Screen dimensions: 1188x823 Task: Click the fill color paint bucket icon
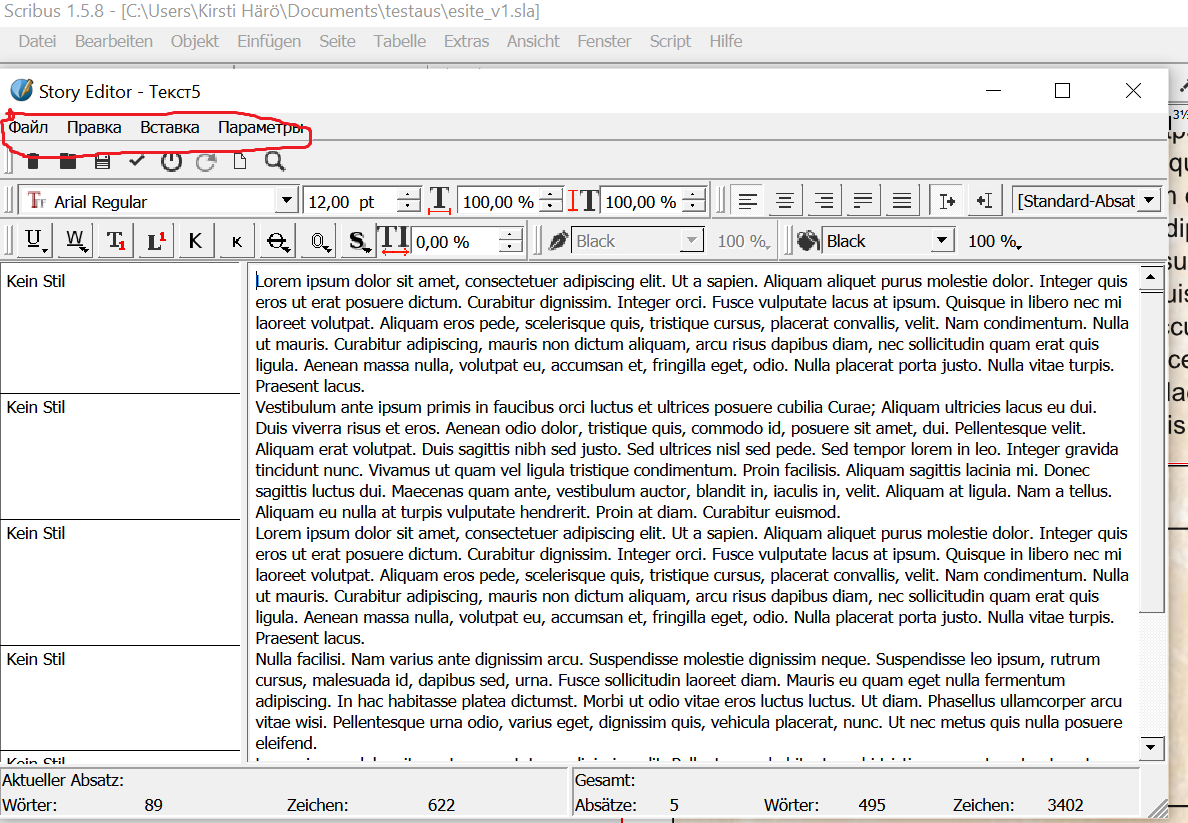click(x=807, y=241)
